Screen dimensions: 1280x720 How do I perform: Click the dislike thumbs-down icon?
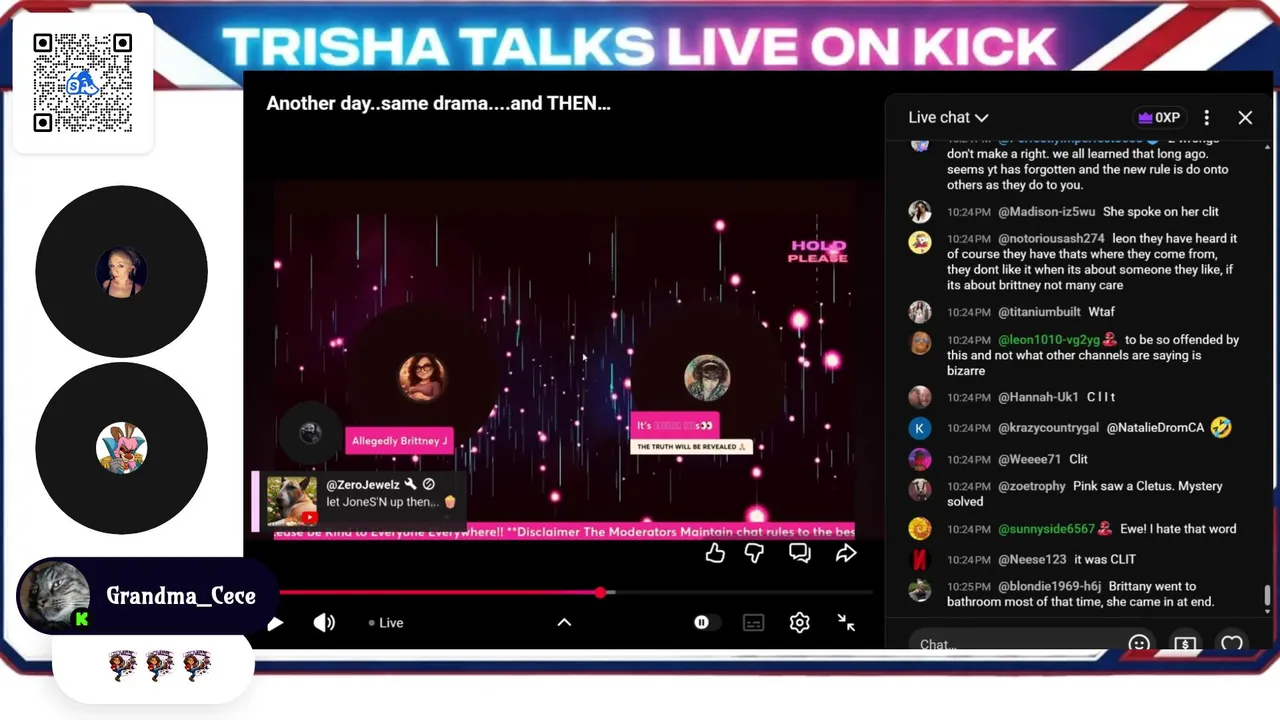pos(755,552)
